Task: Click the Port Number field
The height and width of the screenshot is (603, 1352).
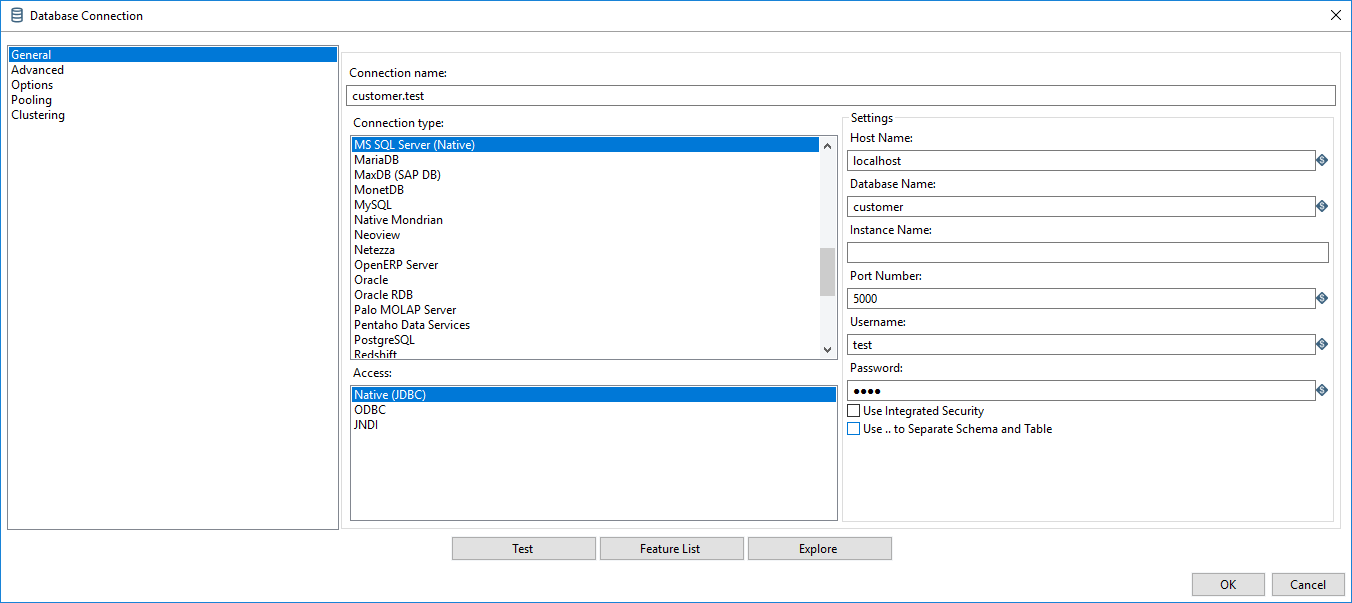Action: pyautogui.click(x=1081, y=298)
